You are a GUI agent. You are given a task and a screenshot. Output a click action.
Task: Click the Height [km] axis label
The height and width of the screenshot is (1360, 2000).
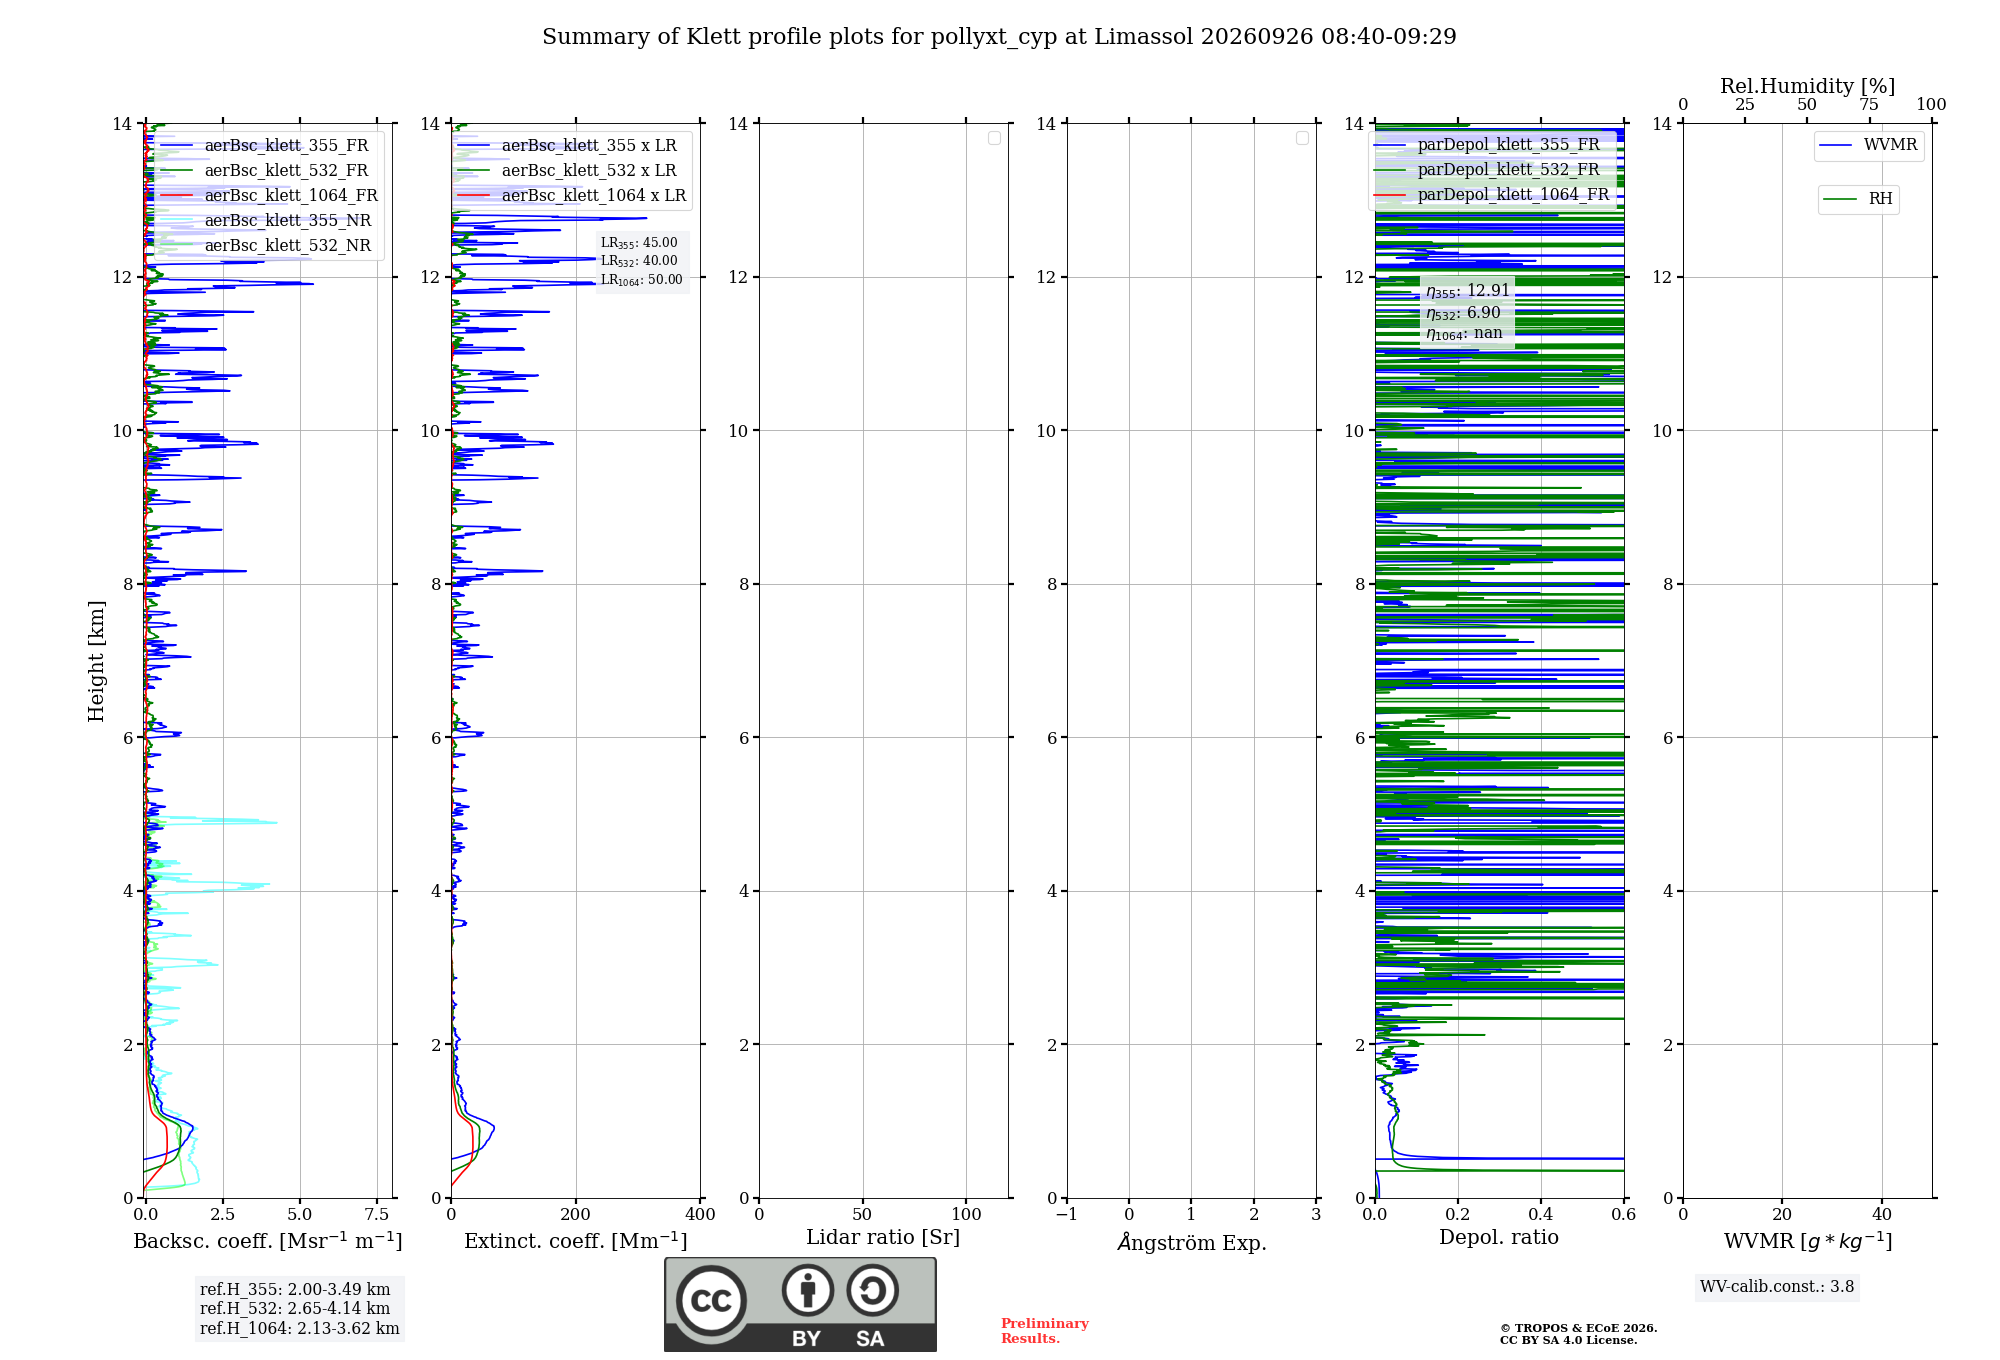(x=96, y=661)
